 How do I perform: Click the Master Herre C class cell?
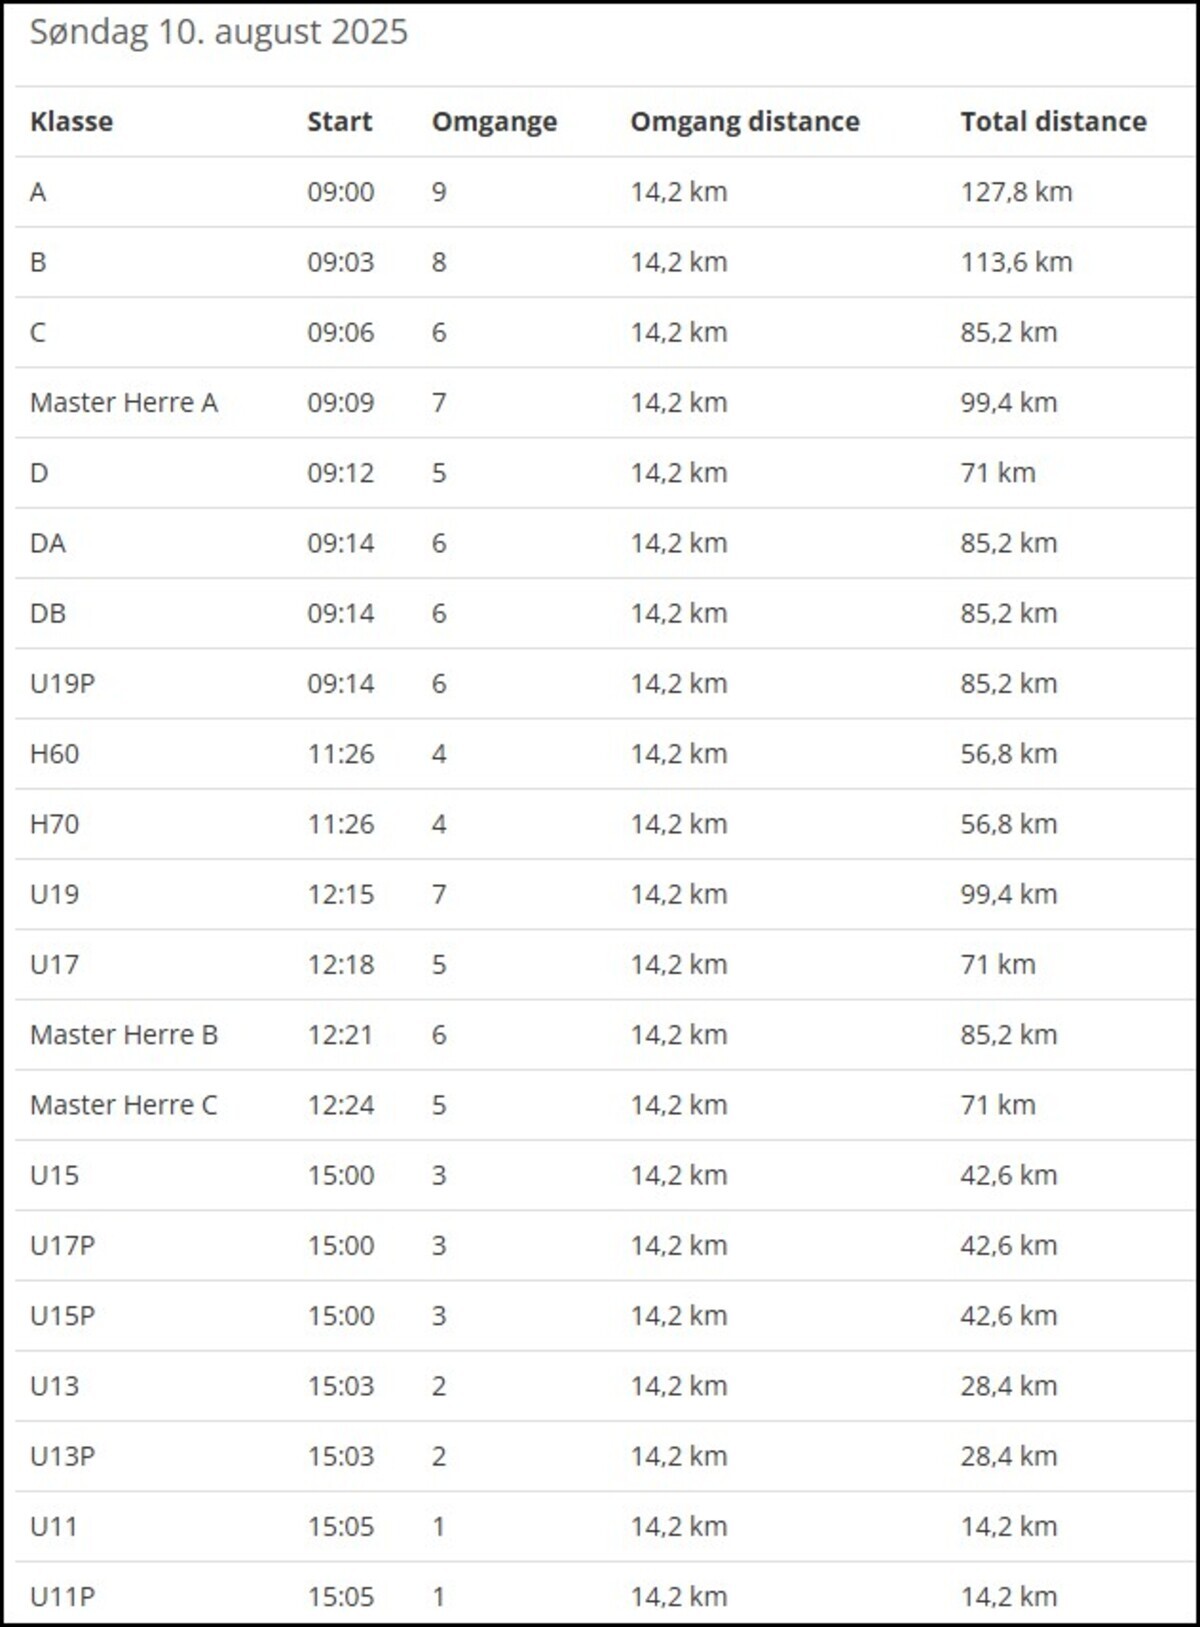tap(124, 1105)
